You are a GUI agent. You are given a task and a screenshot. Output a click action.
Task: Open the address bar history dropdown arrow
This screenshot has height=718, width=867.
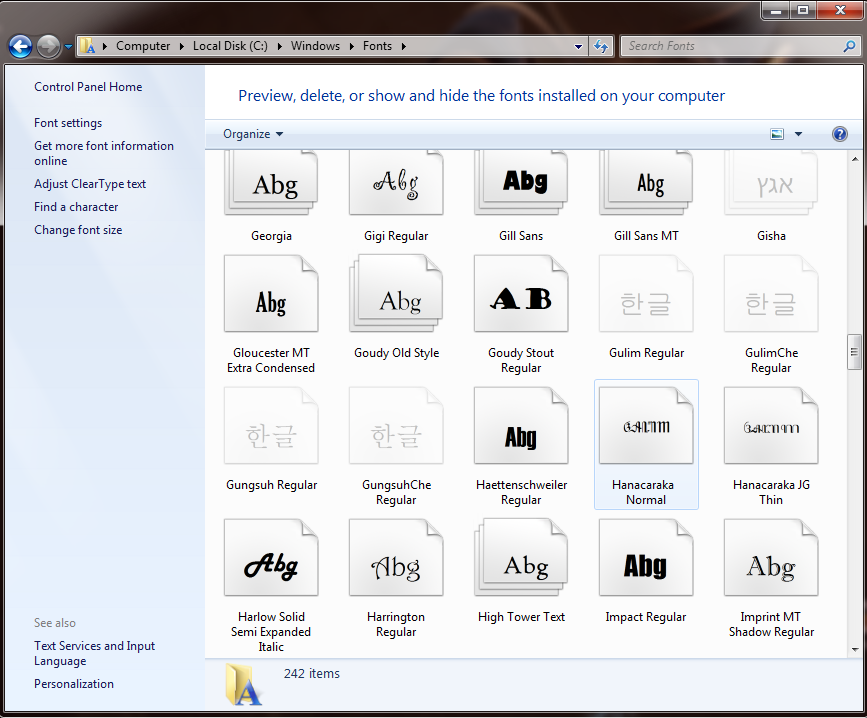tap(579, 46)
